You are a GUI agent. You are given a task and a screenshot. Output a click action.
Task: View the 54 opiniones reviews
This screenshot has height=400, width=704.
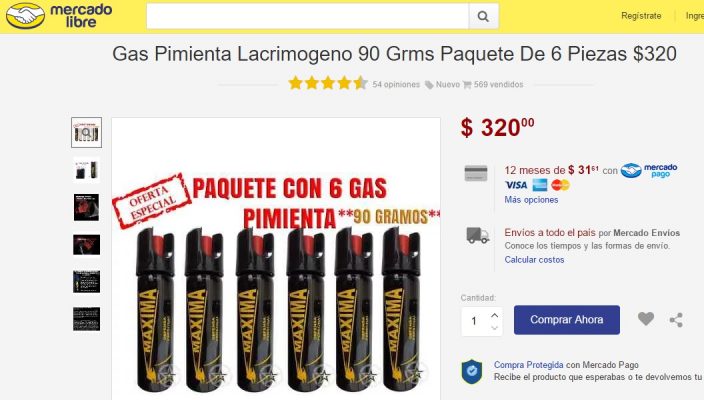tap(396, 84)
